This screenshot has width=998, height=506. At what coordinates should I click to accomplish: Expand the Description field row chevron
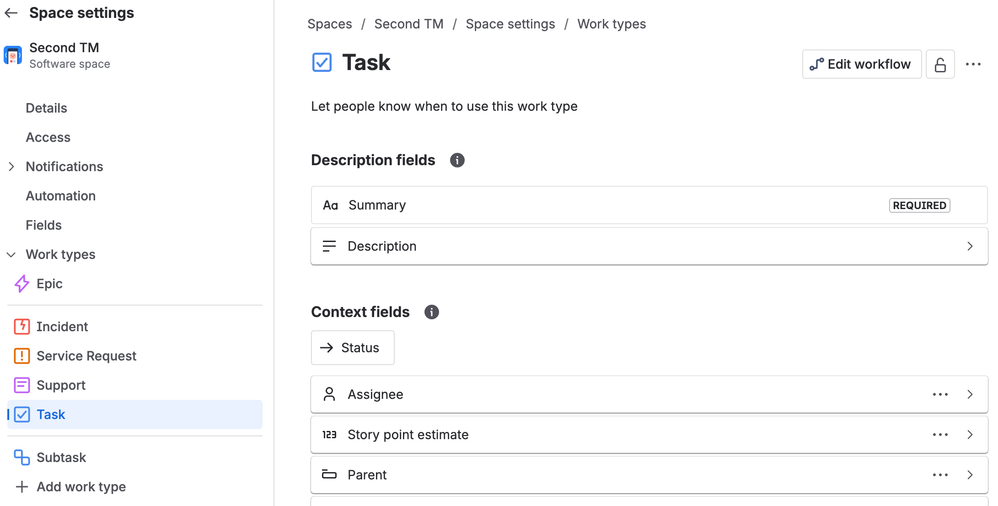[970, 246]
